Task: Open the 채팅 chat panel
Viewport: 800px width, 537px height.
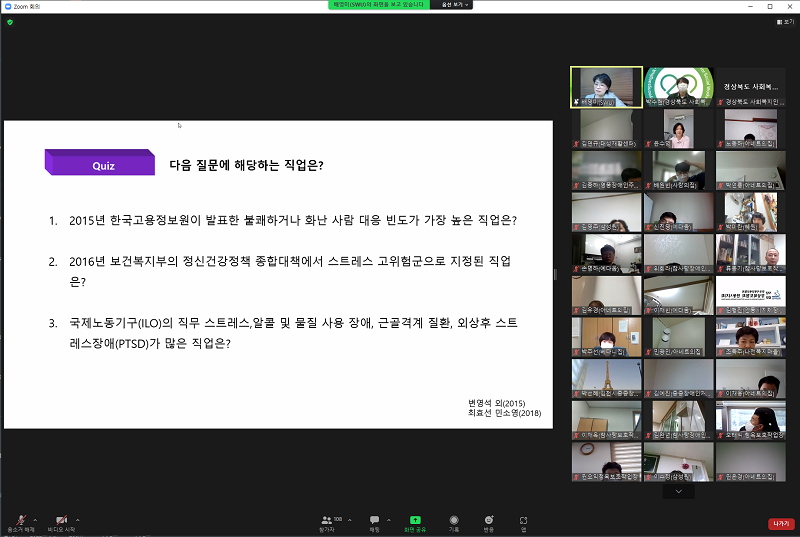Action: (374, 524)
